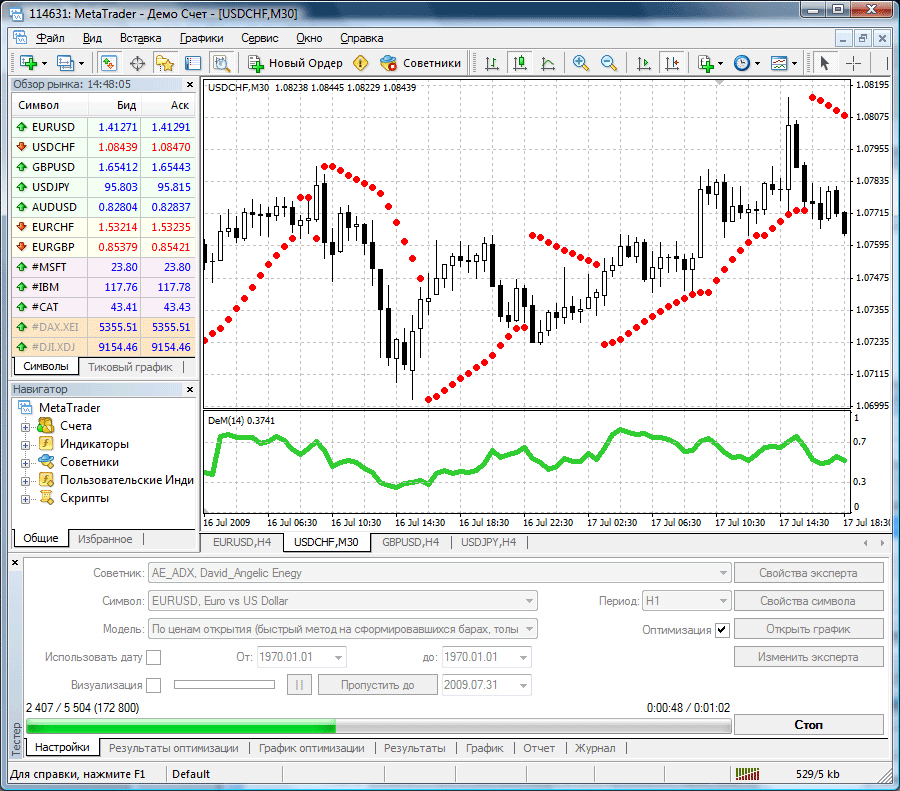This screenshot has width=900, height=791.
Task: Click the Свойства символа button
Action: (x=808, y=601)
